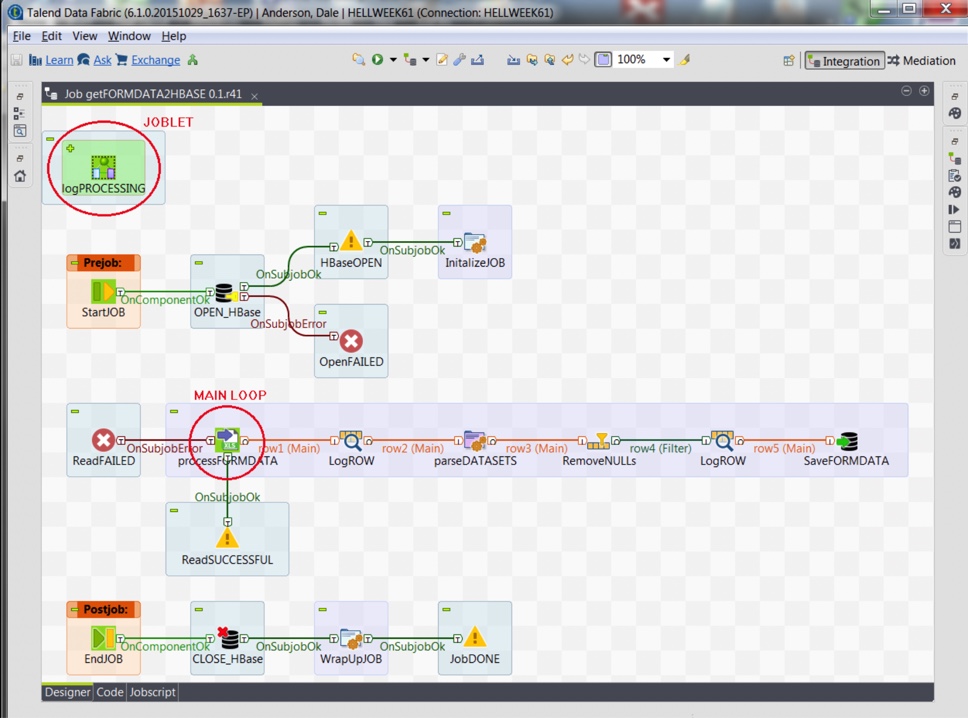Click the pencil edit icon in the toolbar
Screen dimensions: 968x718
(x=442, y=59)
